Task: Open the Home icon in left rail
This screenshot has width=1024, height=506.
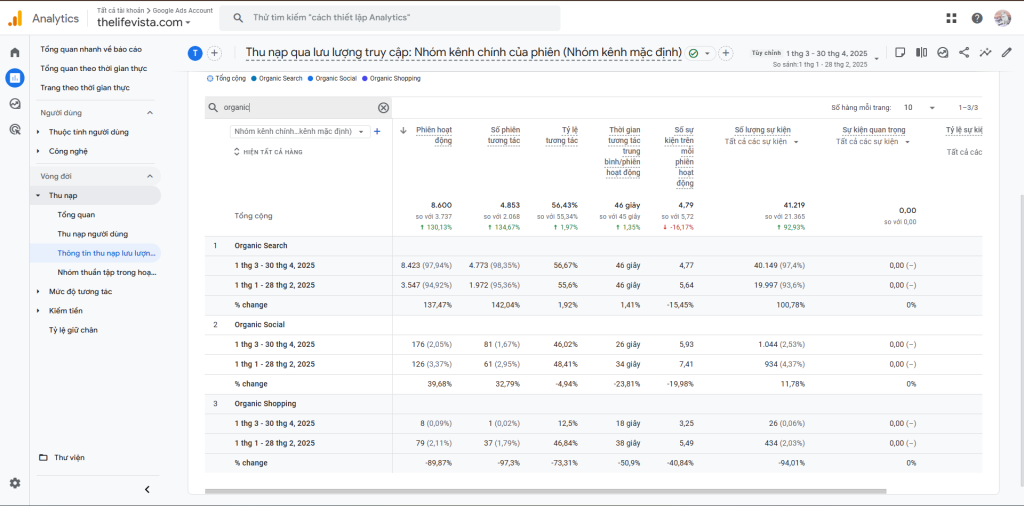Action: pos(14,53)
